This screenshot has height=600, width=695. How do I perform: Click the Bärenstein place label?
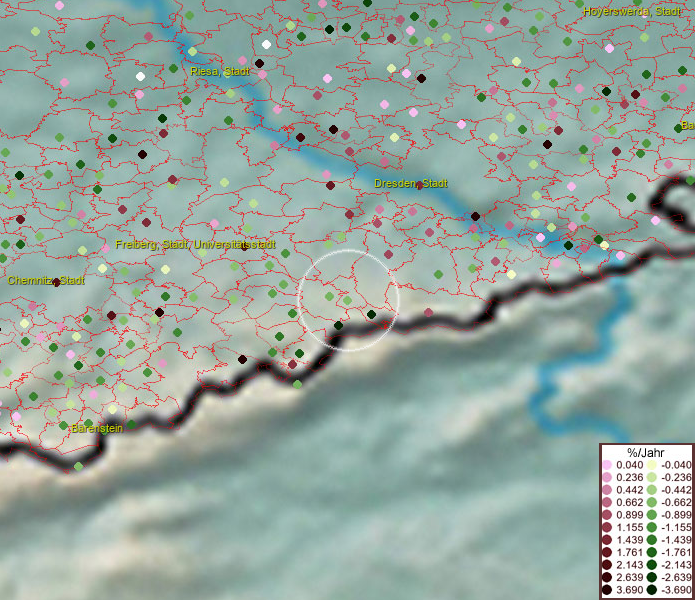[x=97, y=428]
